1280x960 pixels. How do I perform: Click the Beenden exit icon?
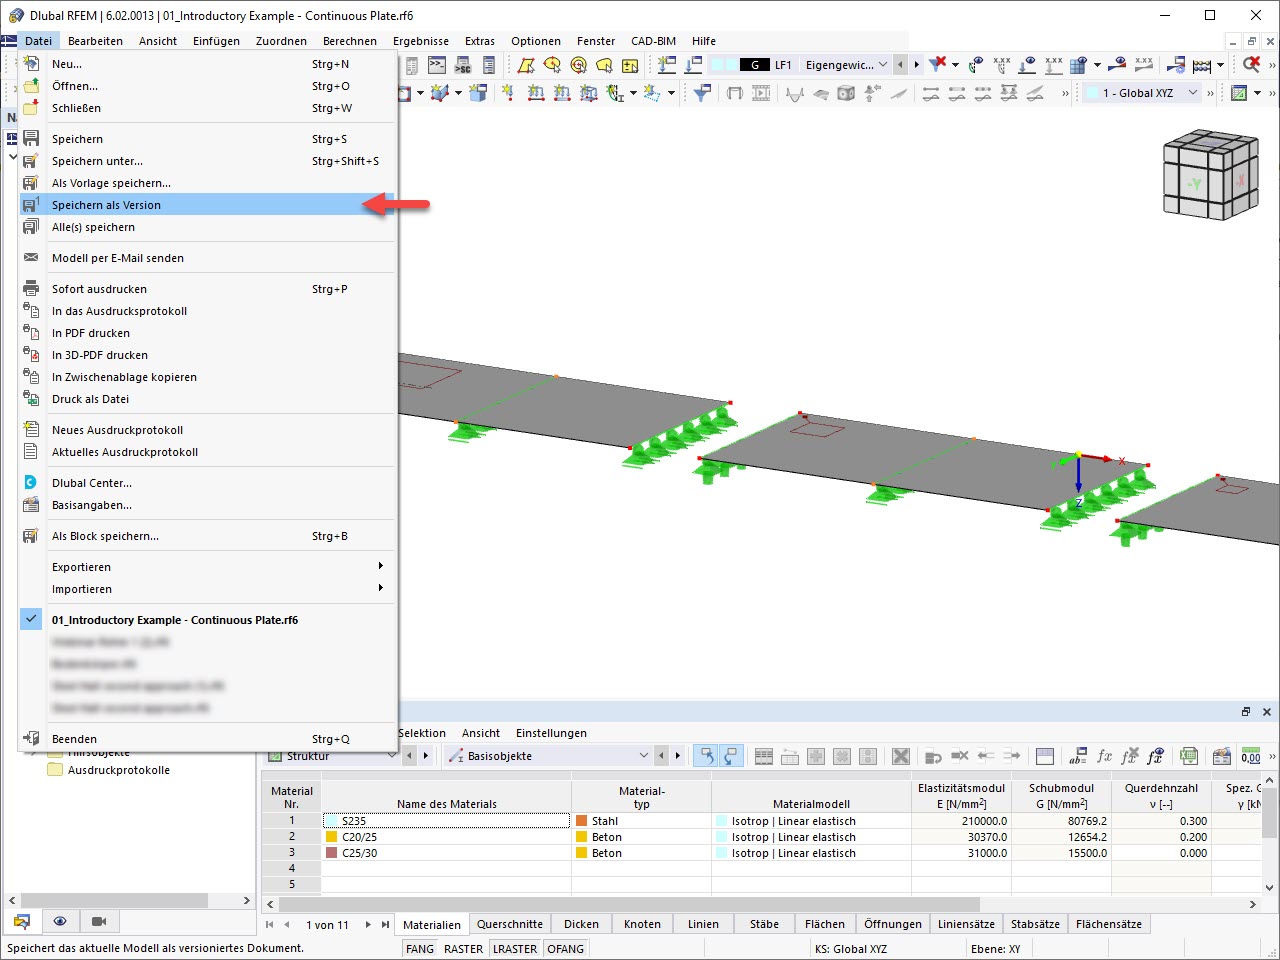pos(31,739)
